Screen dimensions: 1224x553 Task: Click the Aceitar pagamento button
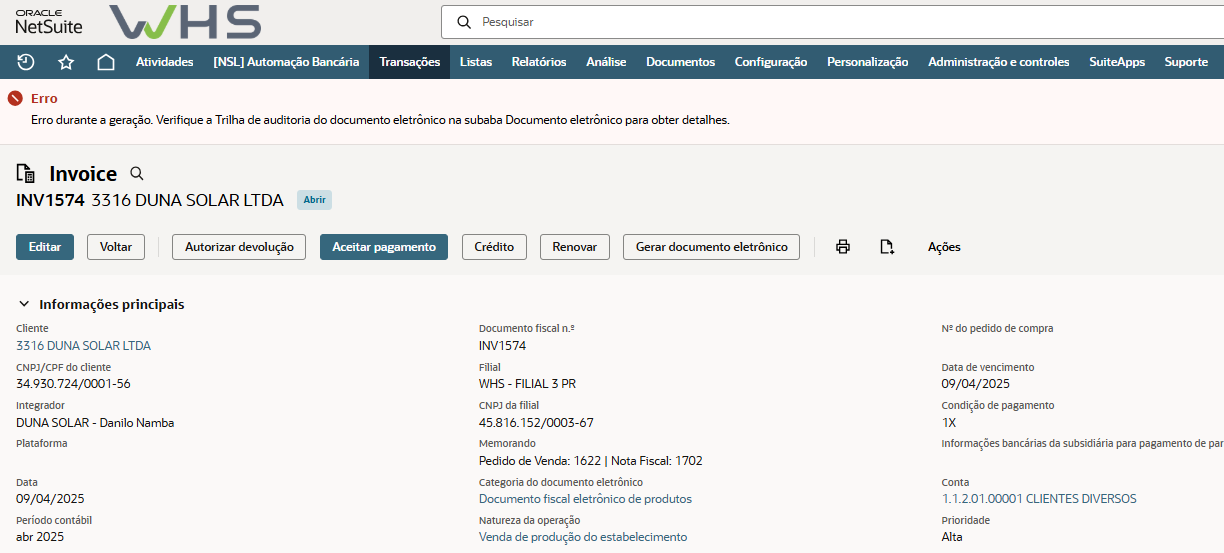click(x=383, y=247)
